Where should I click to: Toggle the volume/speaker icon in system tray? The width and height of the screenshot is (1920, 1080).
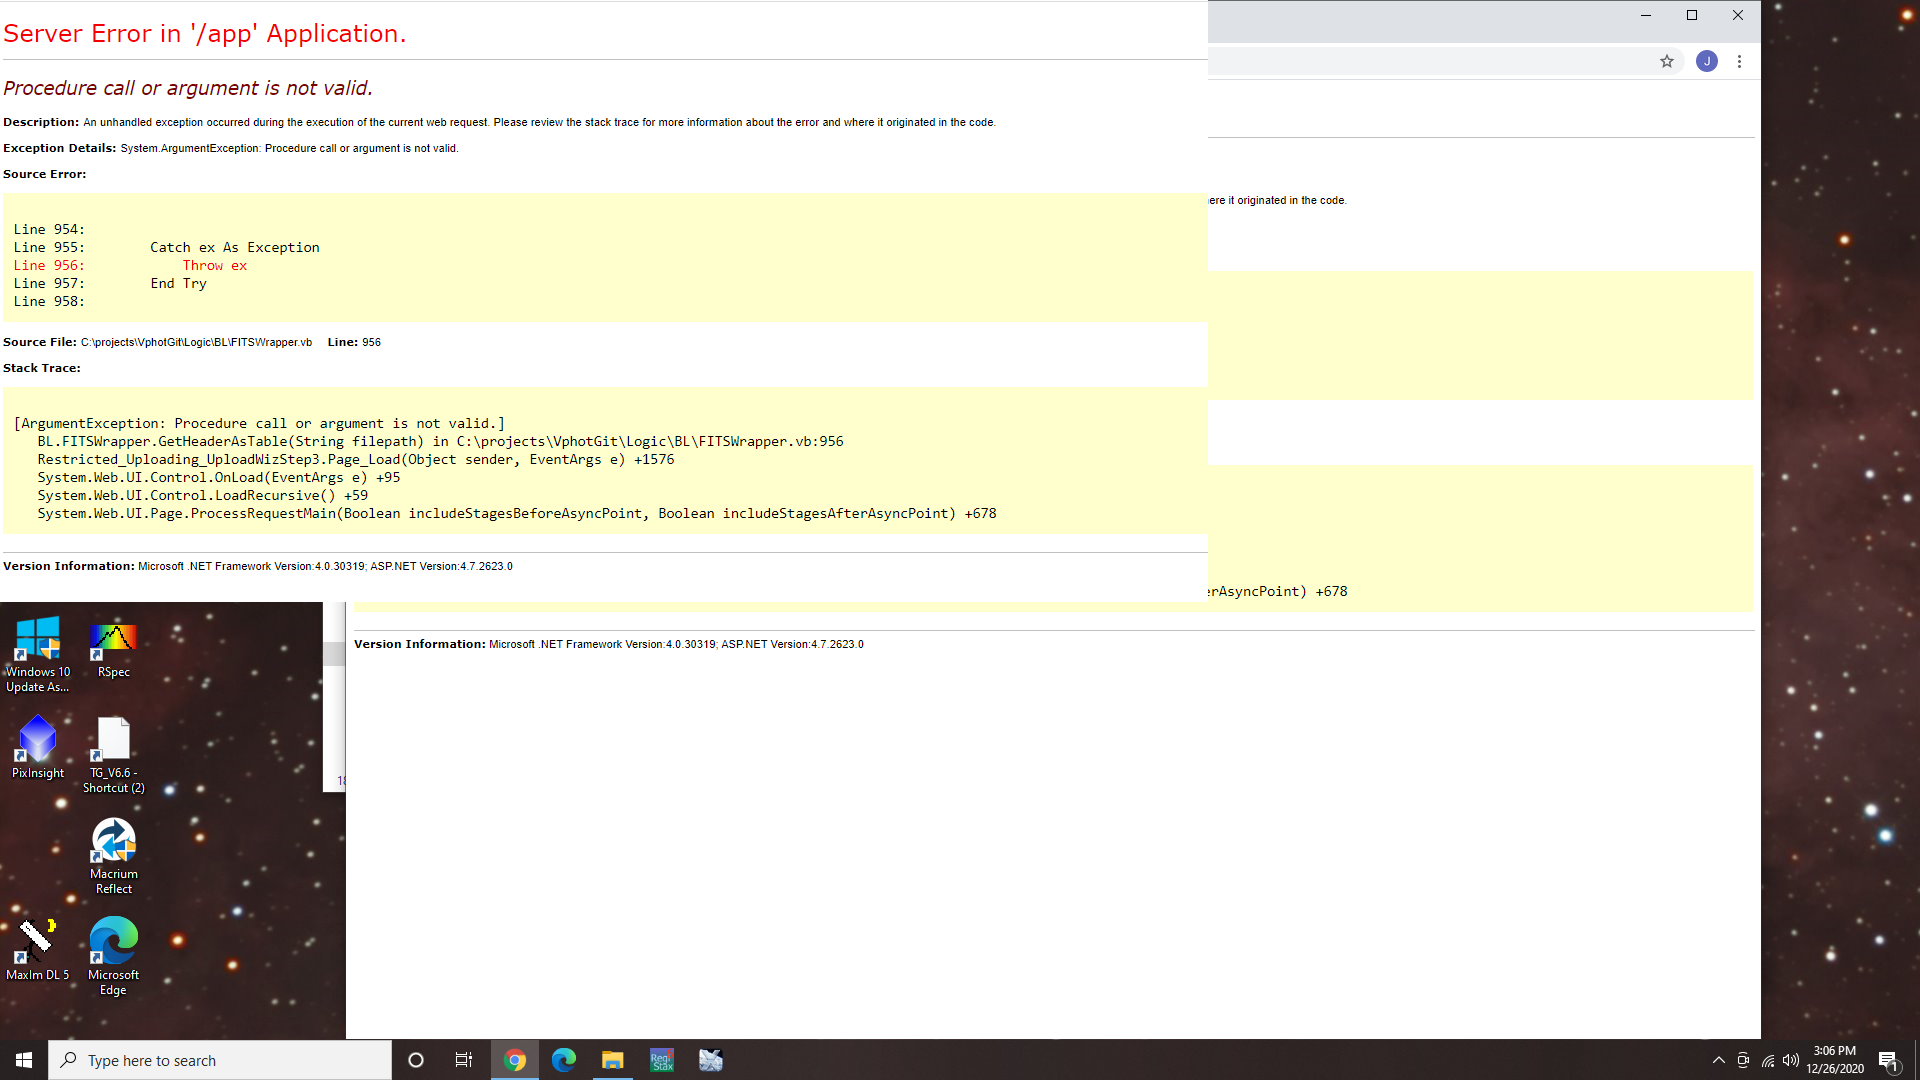tap(1789, 1059)
